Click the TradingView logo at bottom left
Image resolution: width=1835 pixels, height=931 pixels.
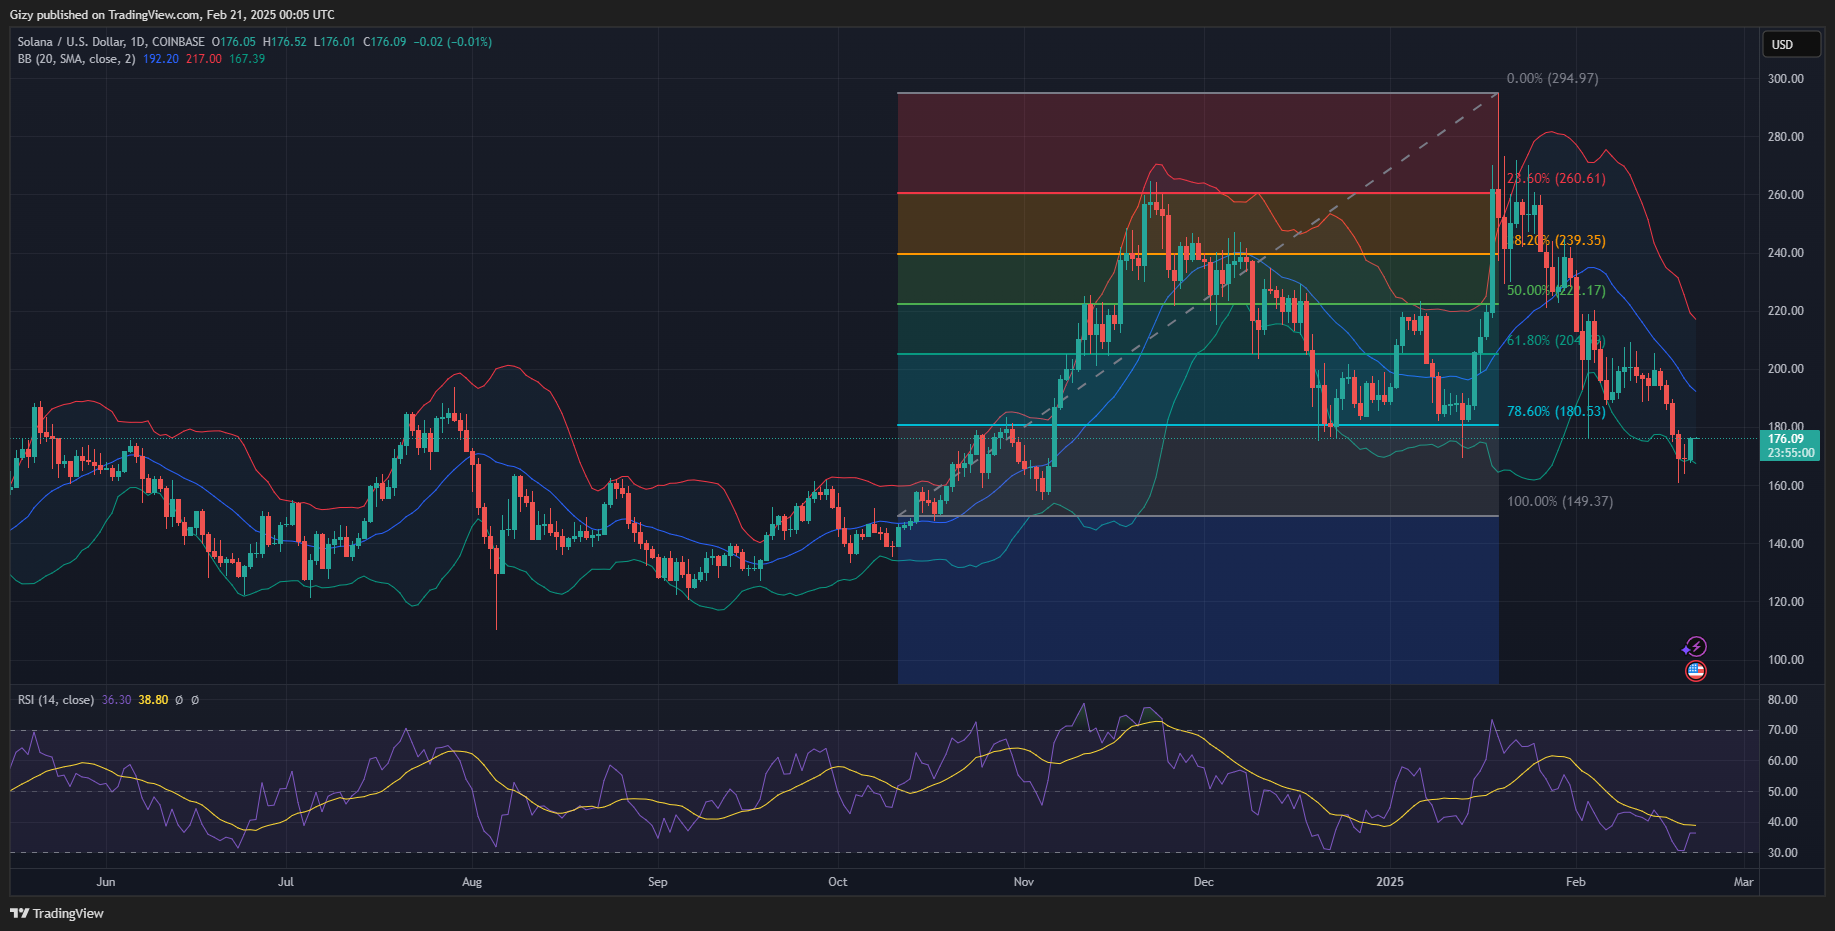coord(57,913)
